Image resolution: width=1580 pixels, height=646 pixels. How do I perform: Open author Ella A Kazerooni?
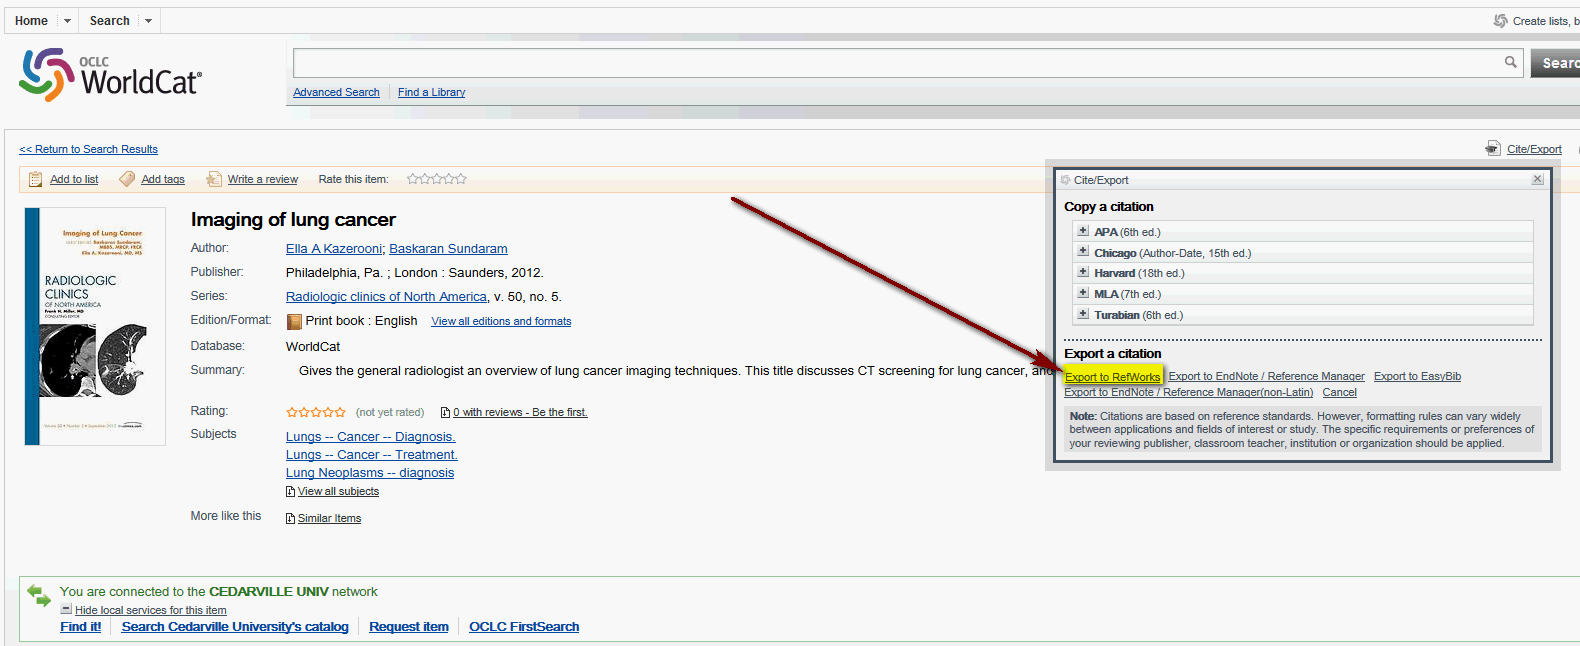(x=334, y=249)
